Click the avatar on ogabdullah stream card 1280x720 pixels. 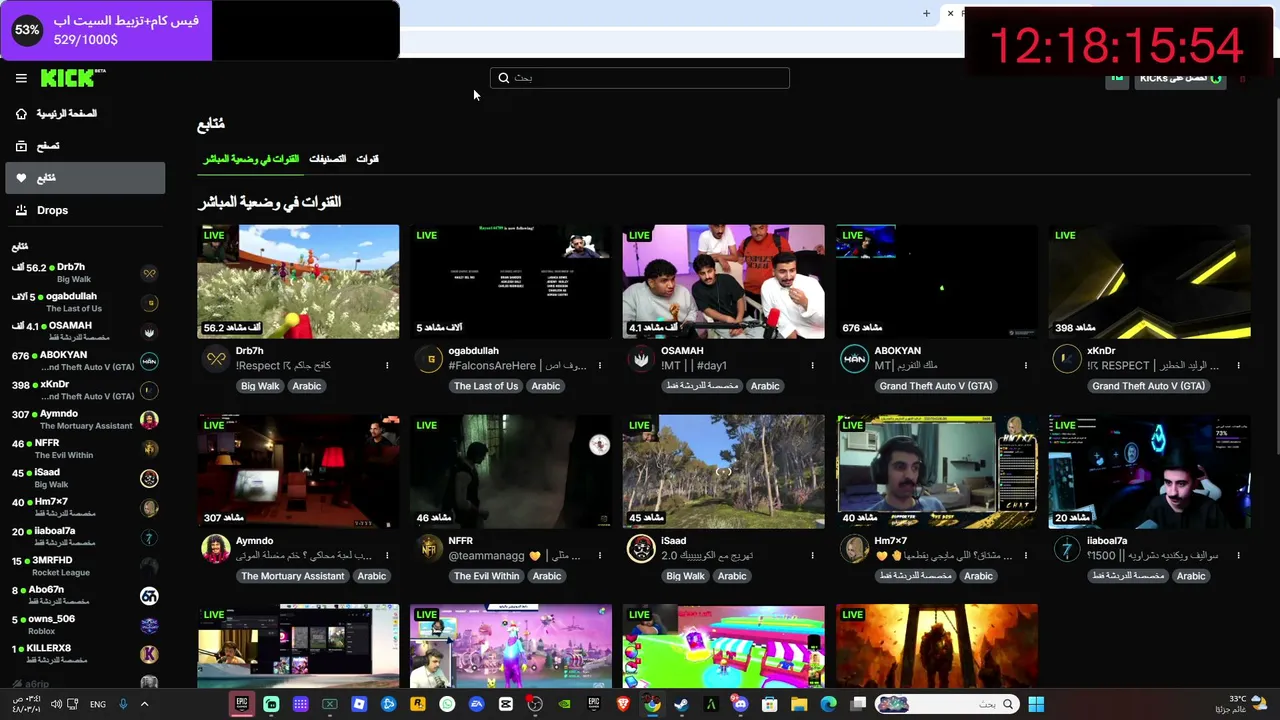(429, 359)
